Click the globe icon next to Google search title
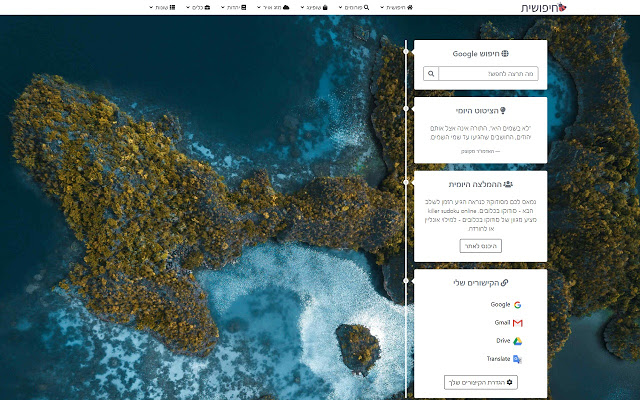The width and height of the screenshot is (640, 400). (505, 53)
